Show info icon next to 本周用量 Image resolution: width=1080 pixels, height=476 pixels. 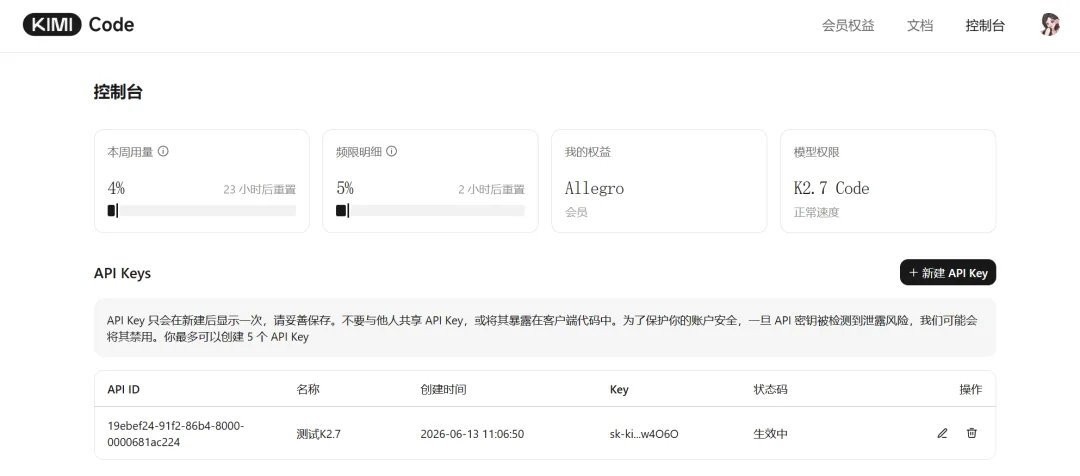click(x=163, y=152)
